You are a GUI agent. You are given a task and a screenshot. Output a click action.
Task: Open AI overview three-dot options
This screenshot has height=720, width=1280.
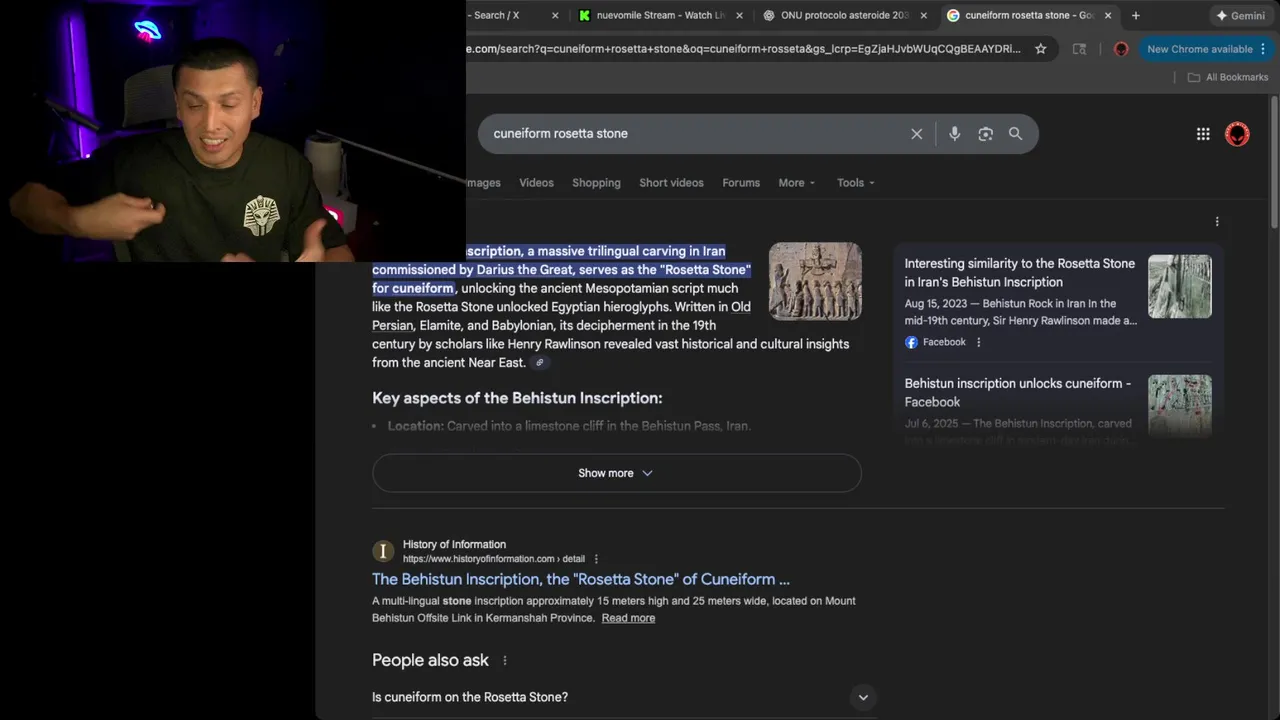pyautogui.click(x=1217, y=222)
